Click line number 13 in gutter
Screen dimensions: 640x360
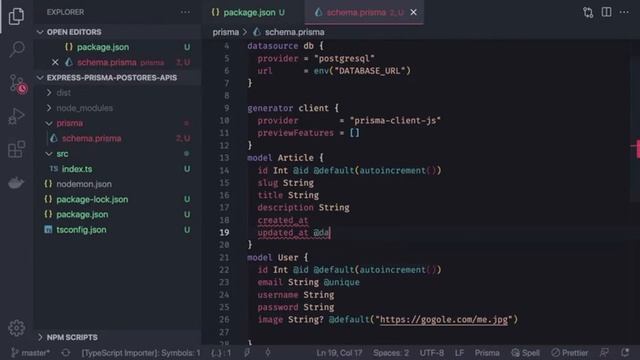point(224,158)
